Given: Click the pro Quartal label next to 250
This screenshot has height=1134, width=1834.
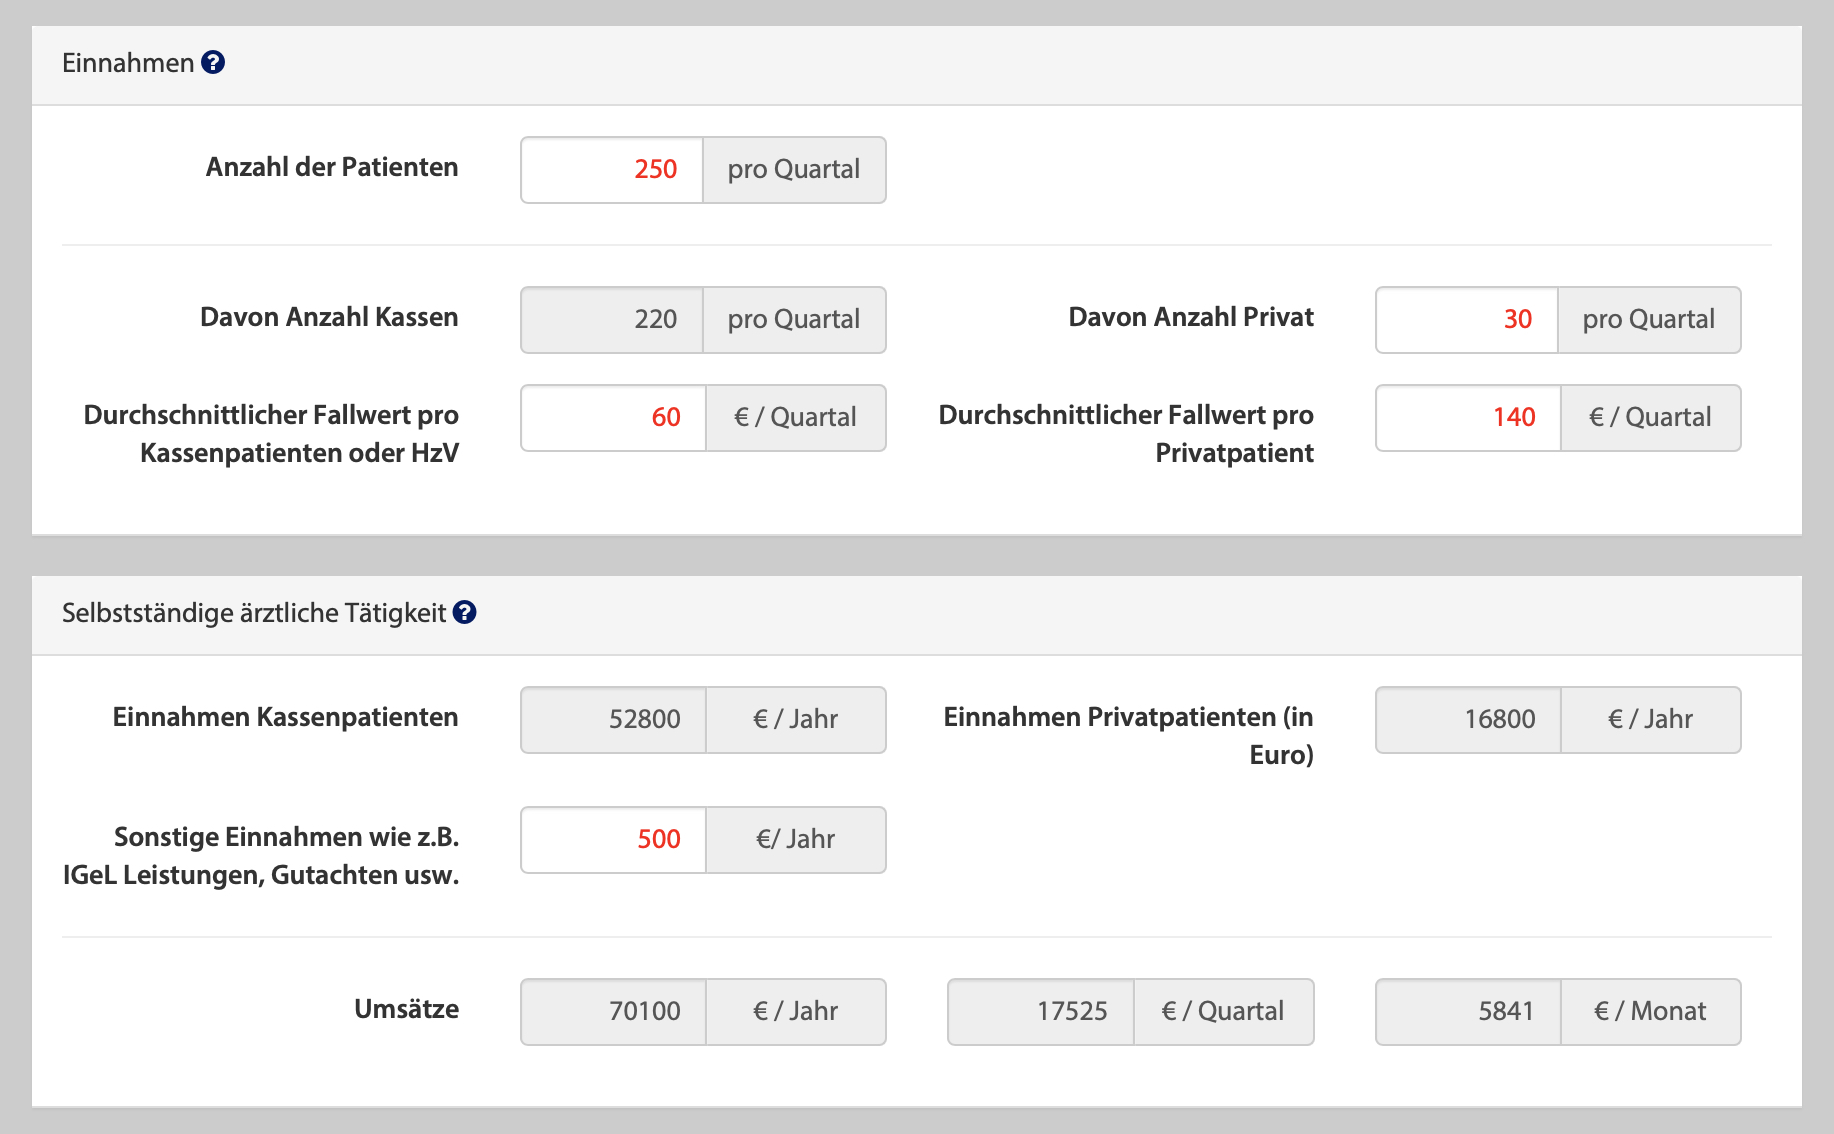Looking at the screenshot, I should [x=792, y=169].
